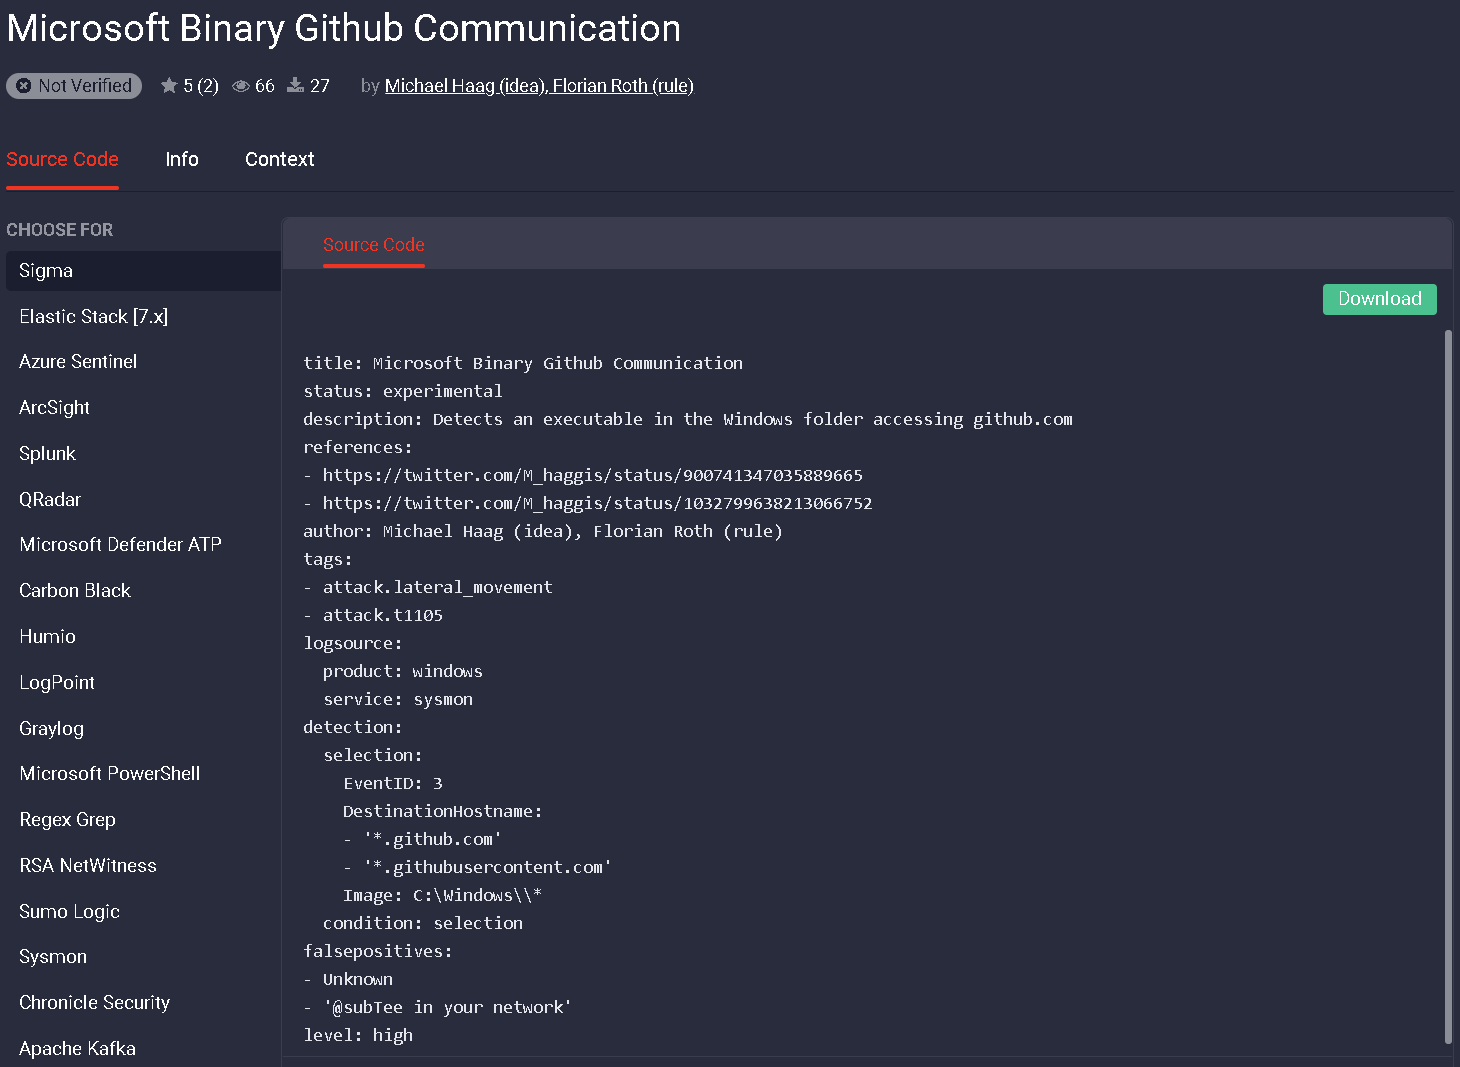This screenshot has height=1067, width=1460.
Task: Click the 'author: Michael Haag' code line
Action: pos(543,531)
